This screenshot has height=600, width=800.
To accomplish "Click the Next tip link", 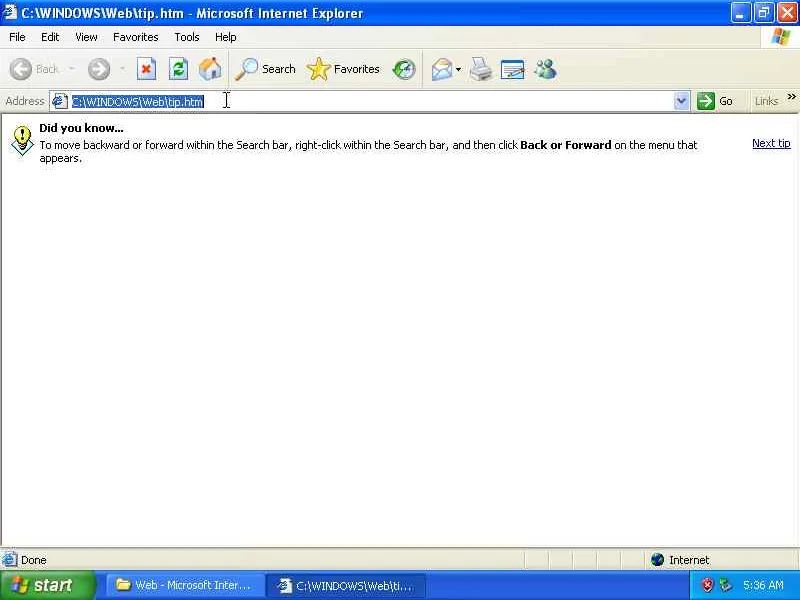I will [x=771, y=143].
